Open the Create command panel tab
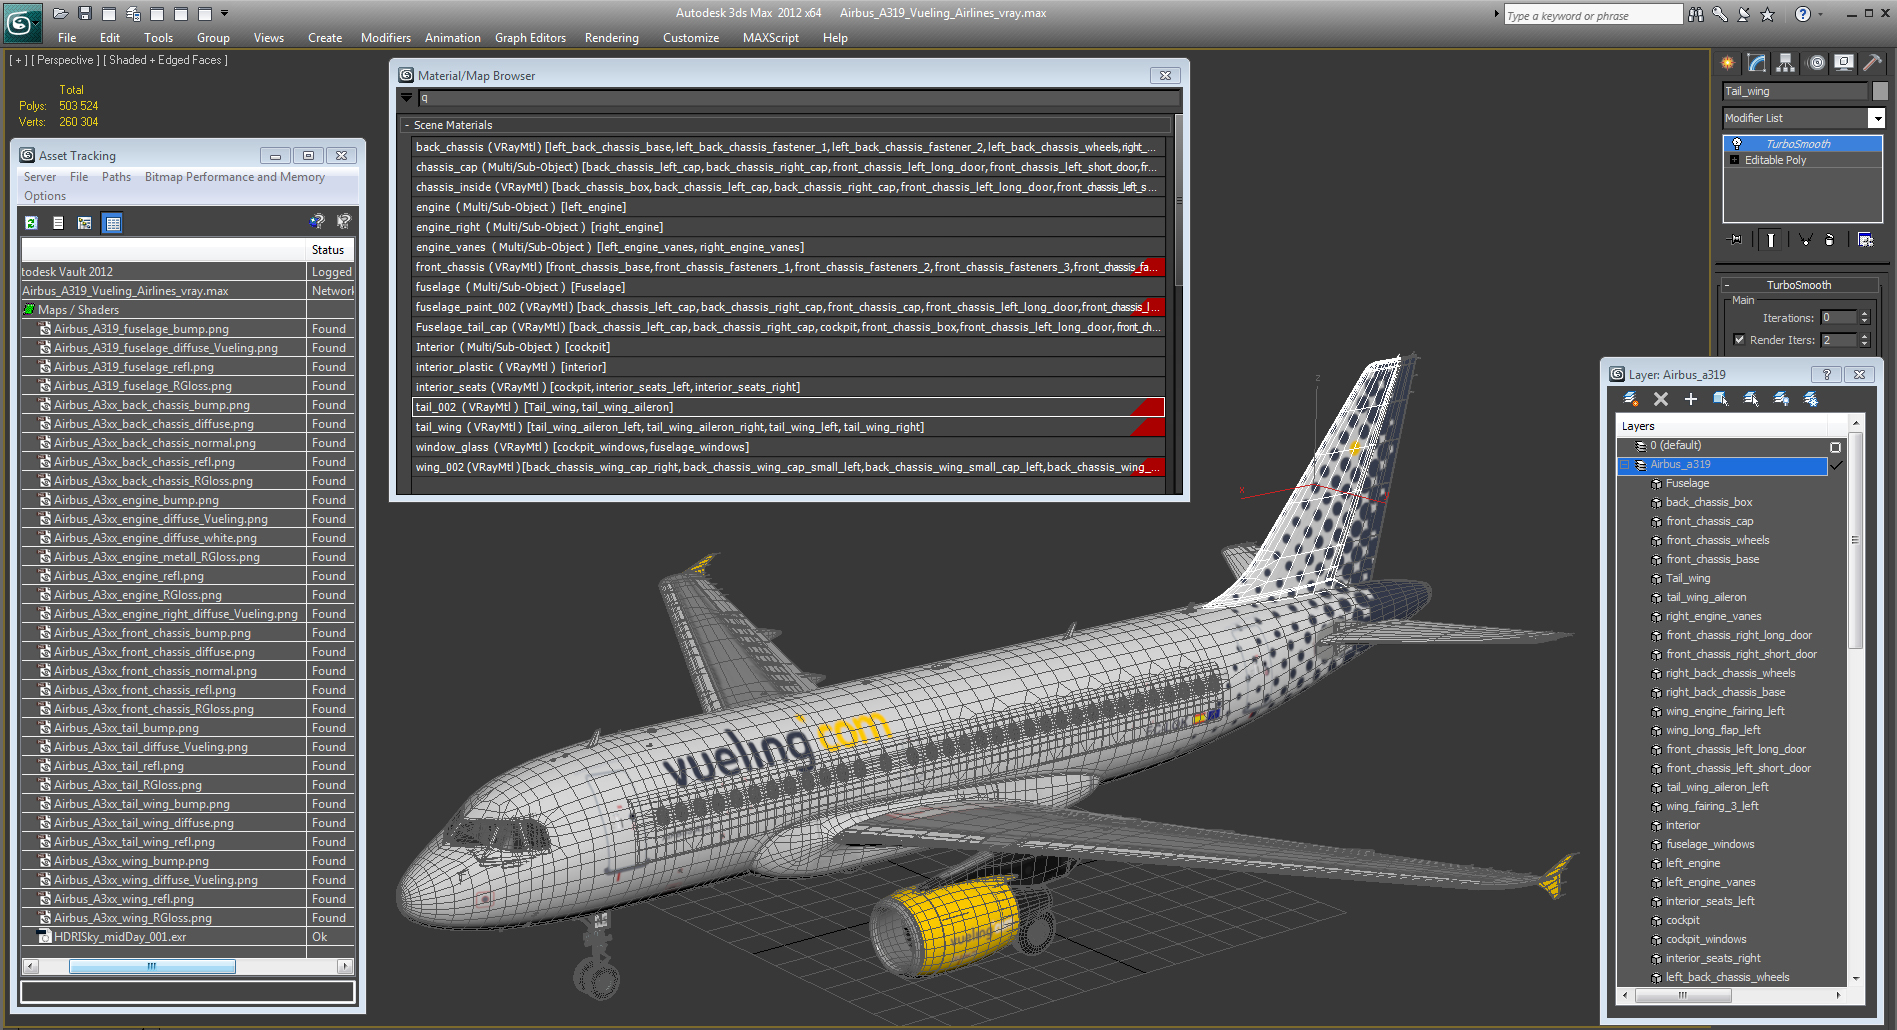 pos(1728,63)
